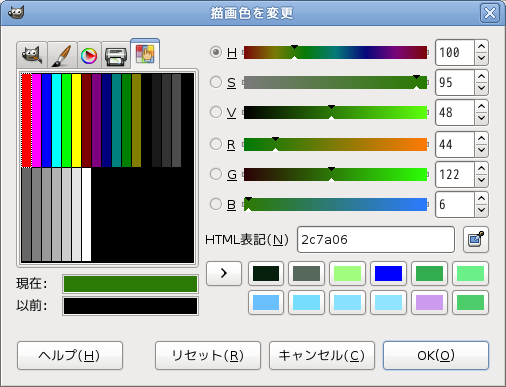
Task: Select the G green radio button
Action: click(216, 174)
